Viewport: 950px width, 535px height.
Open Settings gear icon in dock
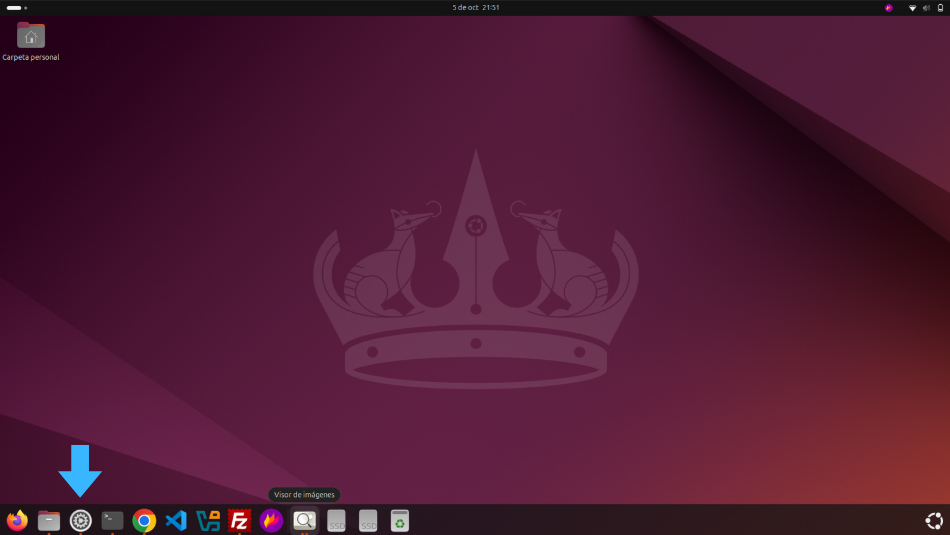click(x=81, y=520)
